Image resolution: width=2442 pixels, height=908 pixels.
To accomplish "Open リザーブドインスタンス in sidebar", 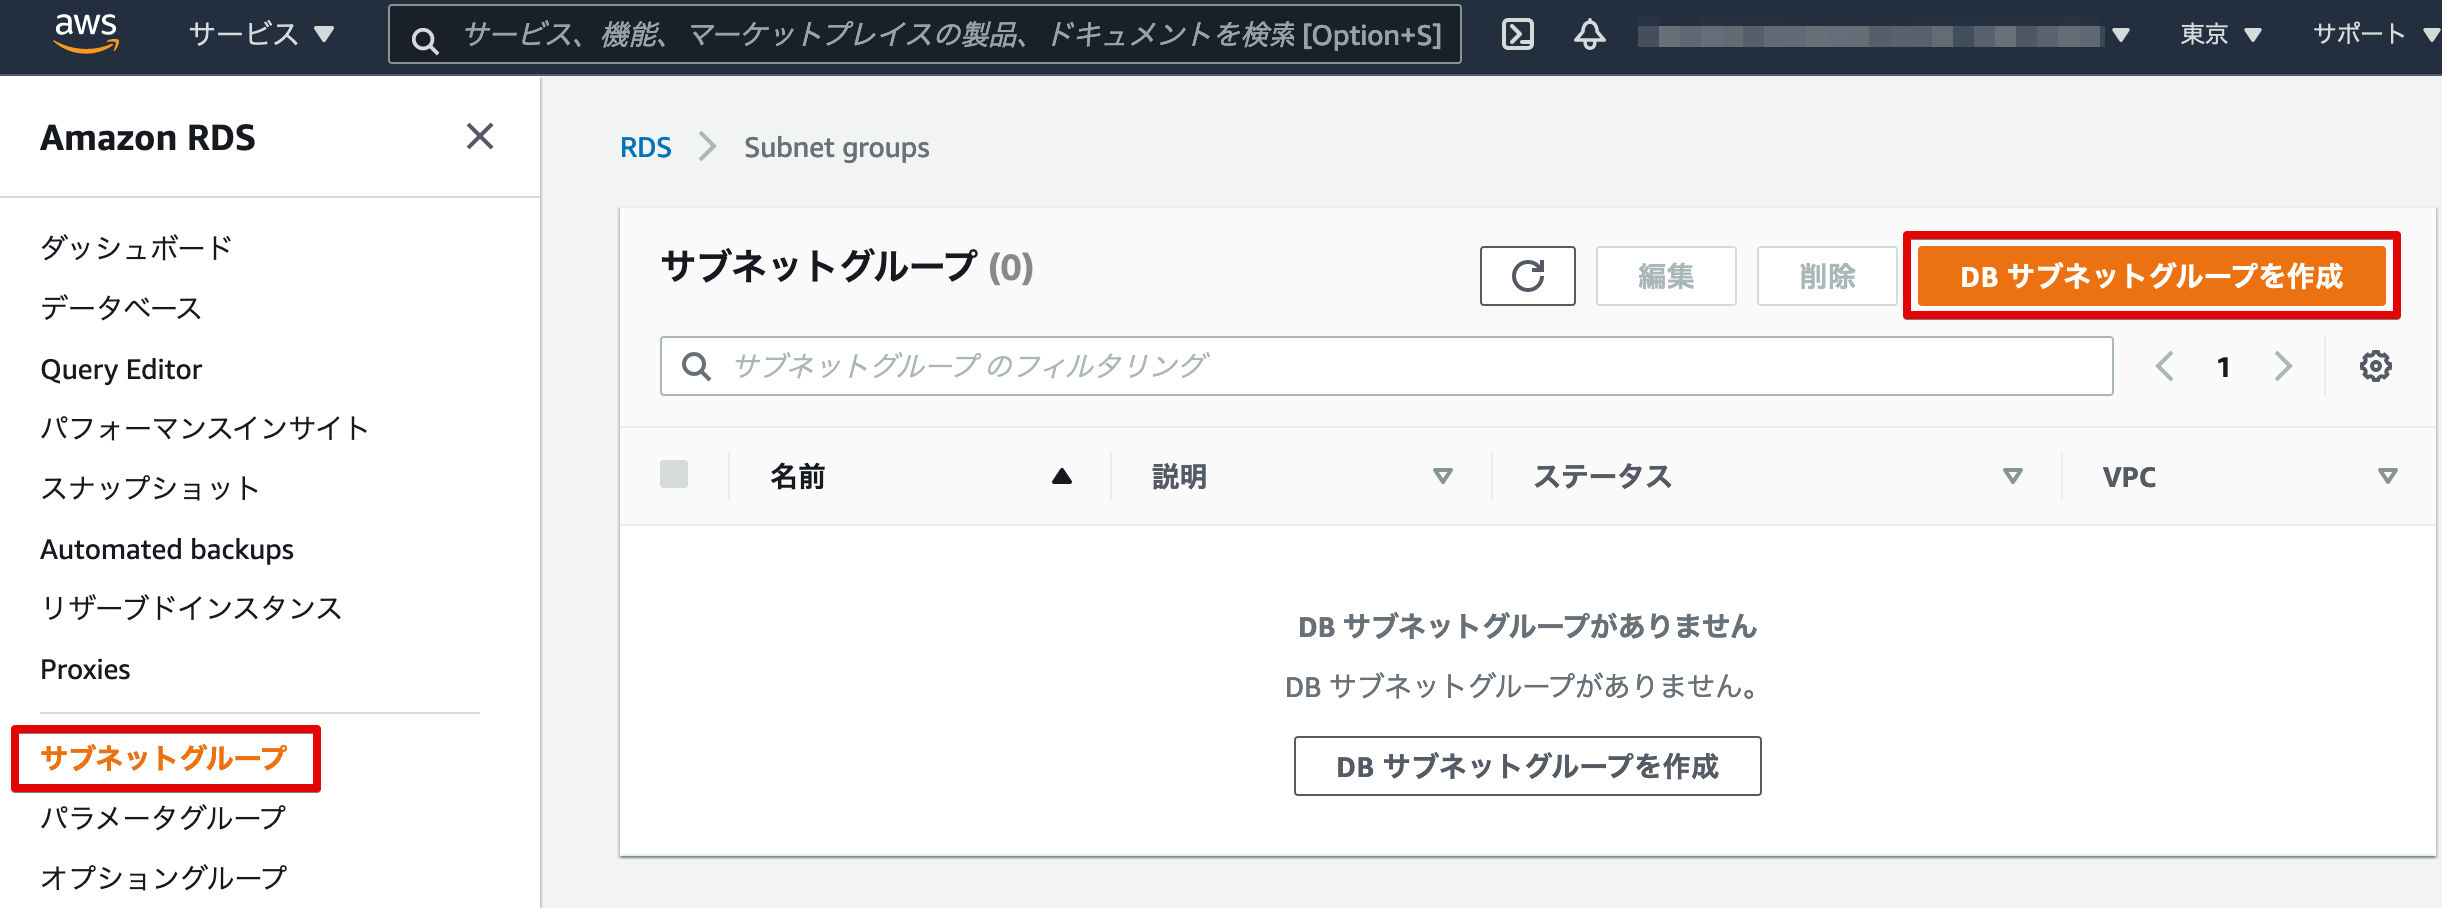I will pyautogui.click(x=192, y=608).
